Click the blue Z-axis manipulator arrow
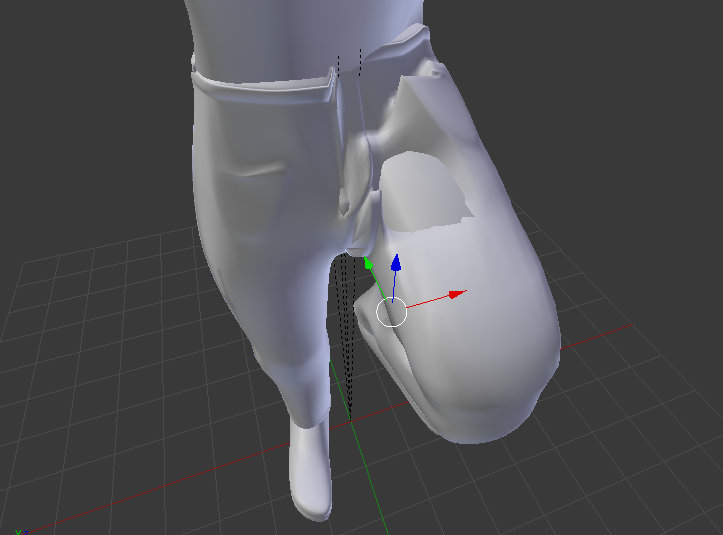723x535 pixels. coord(396,263)
